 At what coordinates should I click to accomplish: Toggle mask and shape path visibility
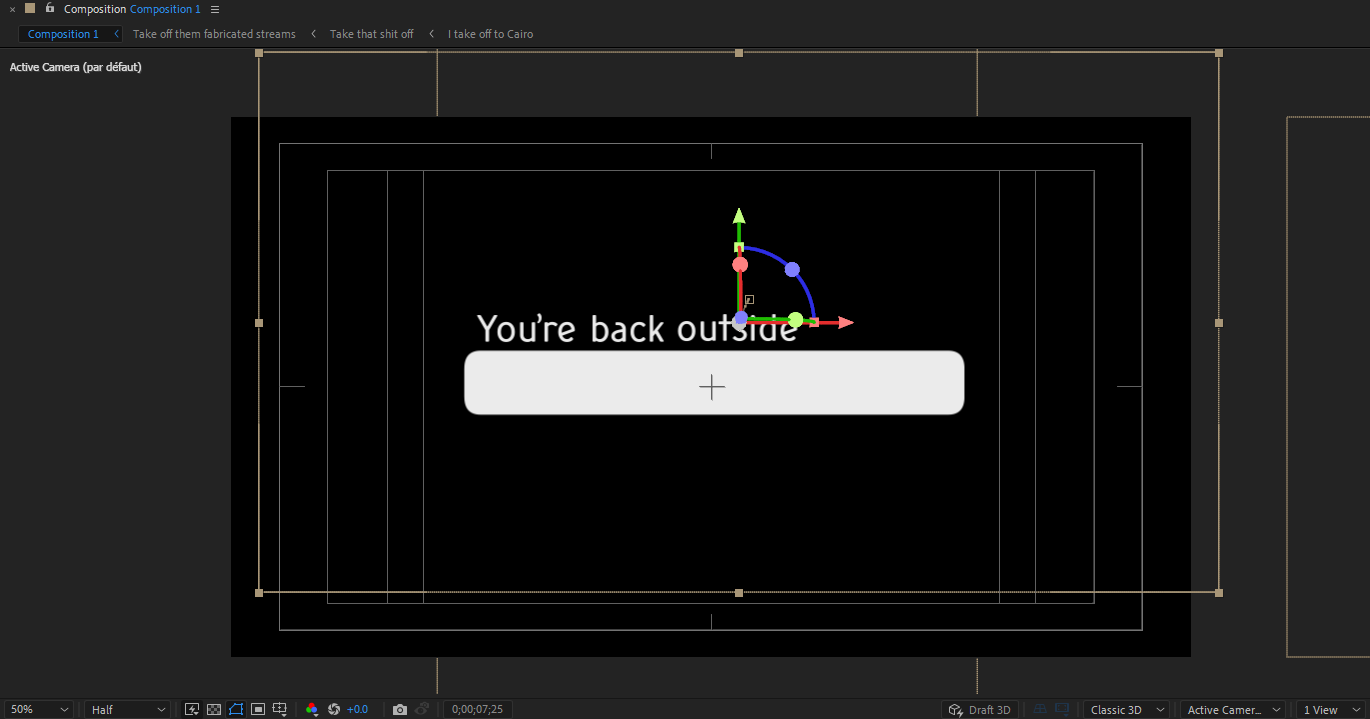pos(236,710)
